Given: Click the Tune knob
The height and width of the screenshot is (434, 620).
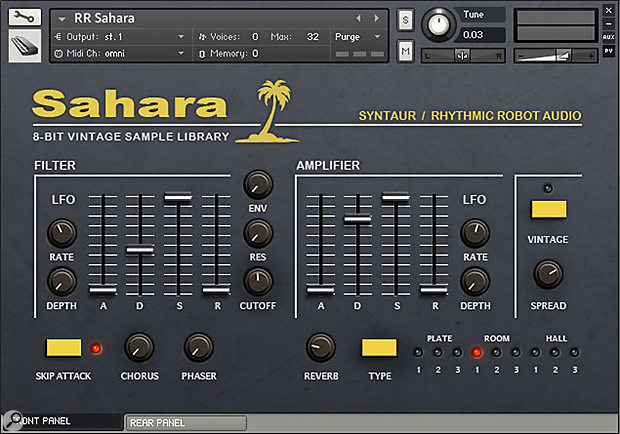Looking at the screenshot, I should 438,25.
